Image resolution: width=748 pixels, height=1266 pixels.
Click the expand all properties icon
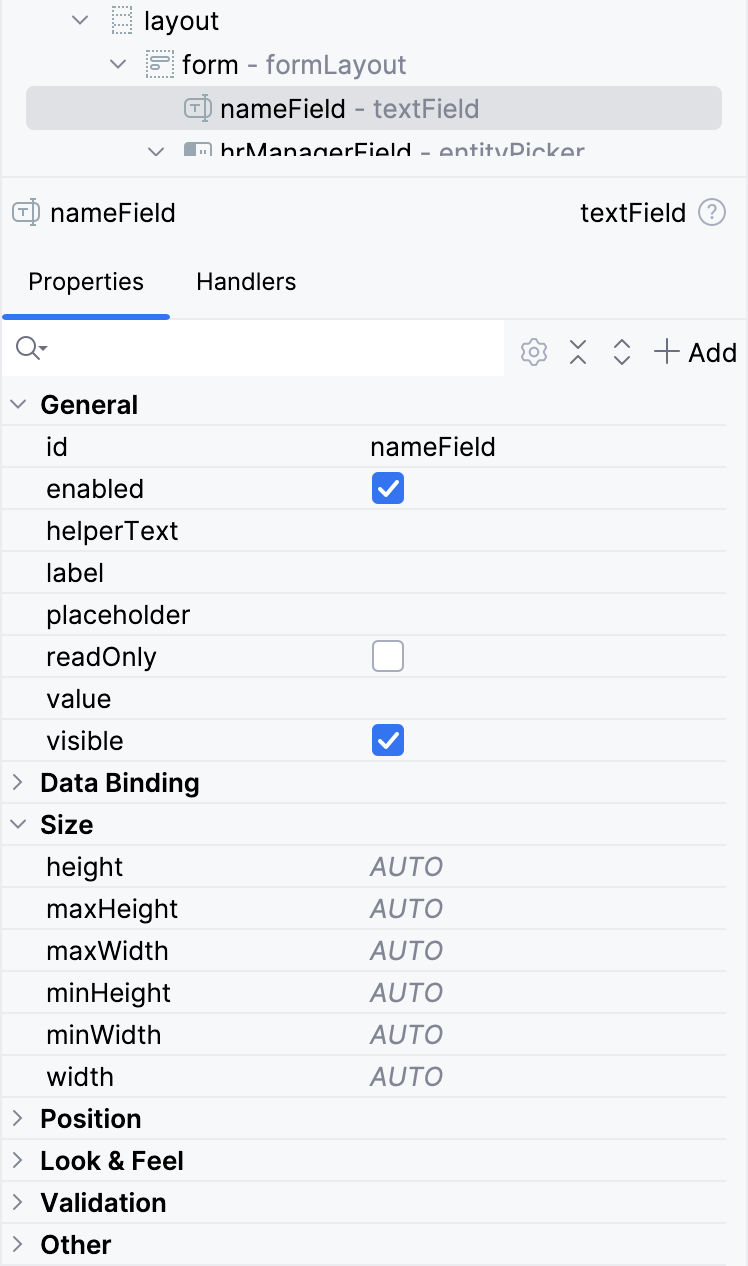coord(622,352)
